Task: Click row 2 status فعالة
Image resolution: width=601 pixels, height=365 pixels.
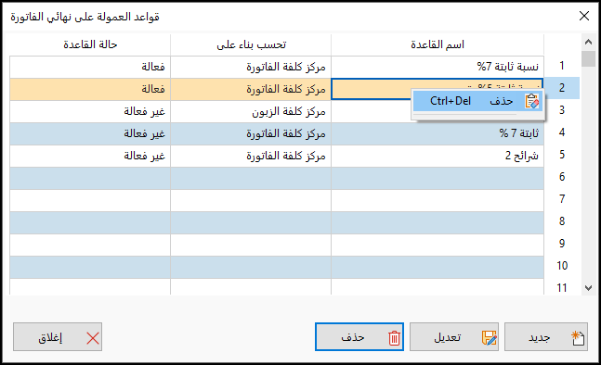Action: tap(90, 89)
